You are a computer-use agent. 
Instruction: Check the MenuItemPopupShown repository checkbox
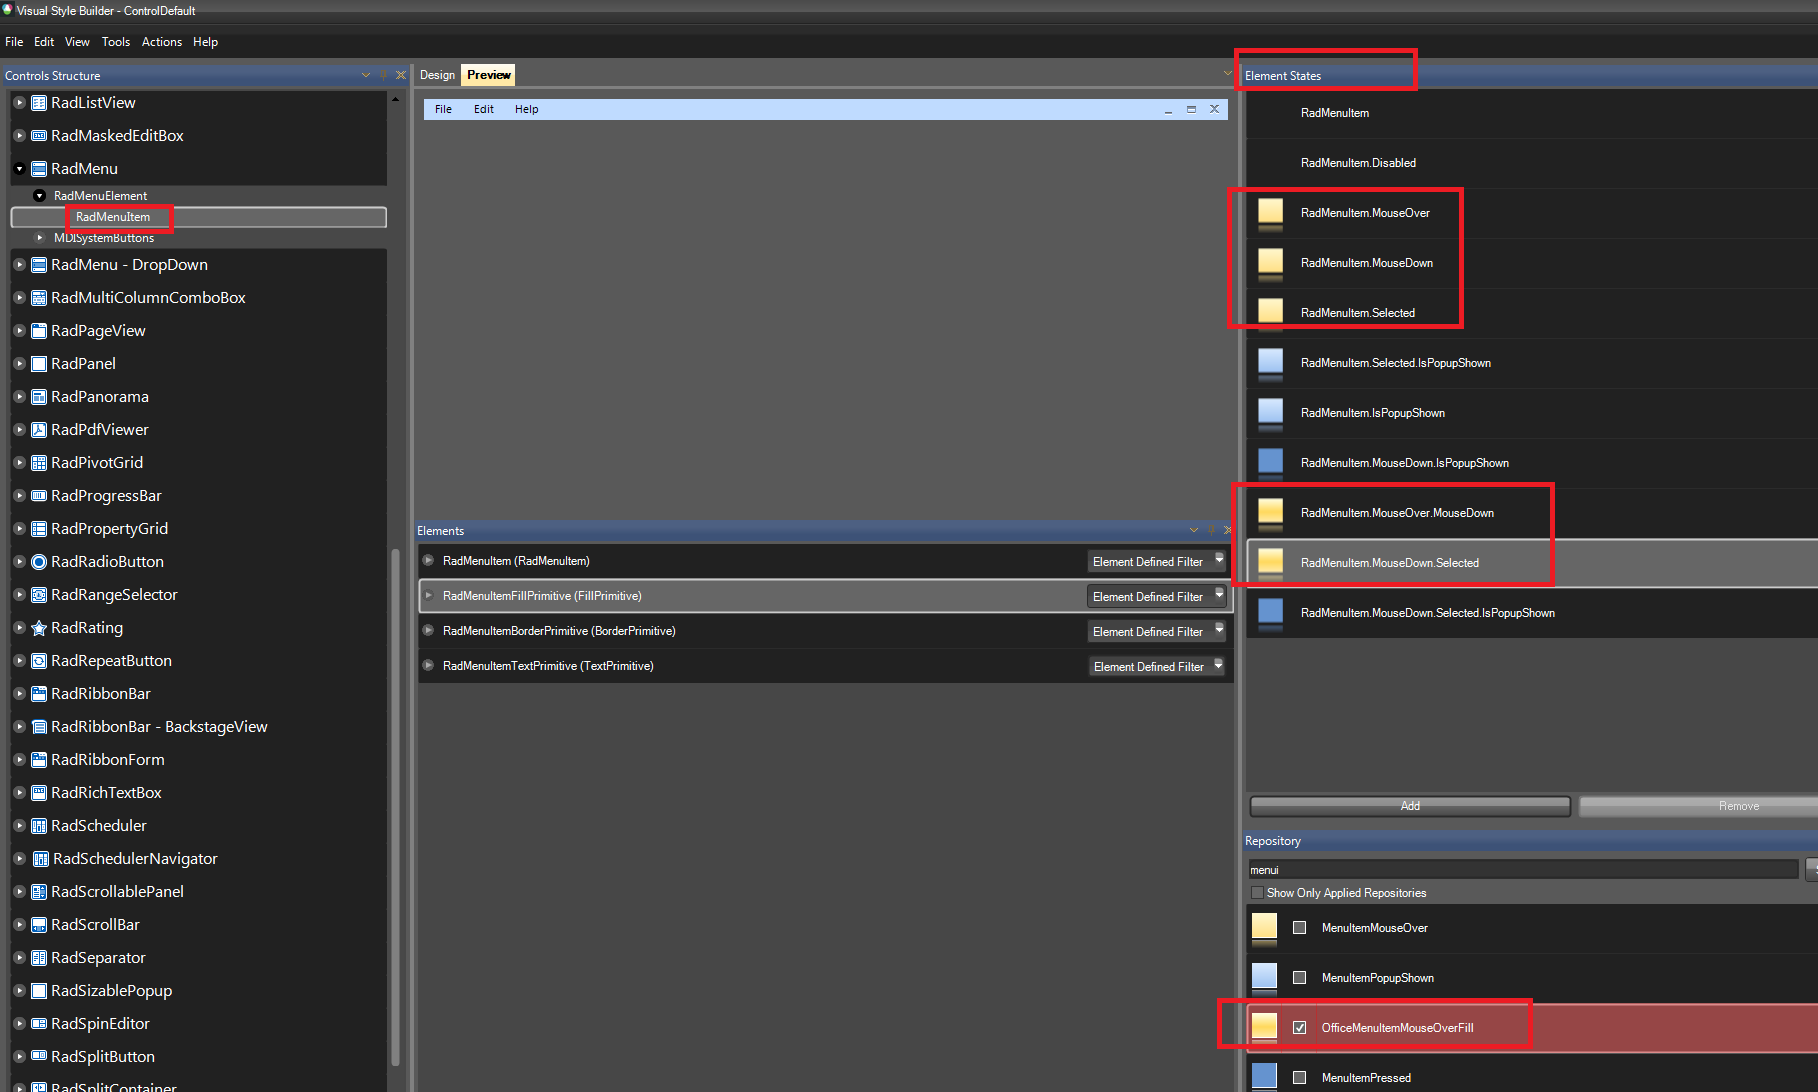tap(1299, 978)
